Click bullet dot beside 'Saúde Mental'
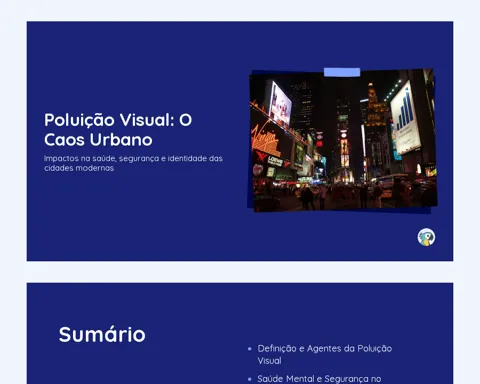The height and width of the screenshot is (384, 480). click(250, 379)
